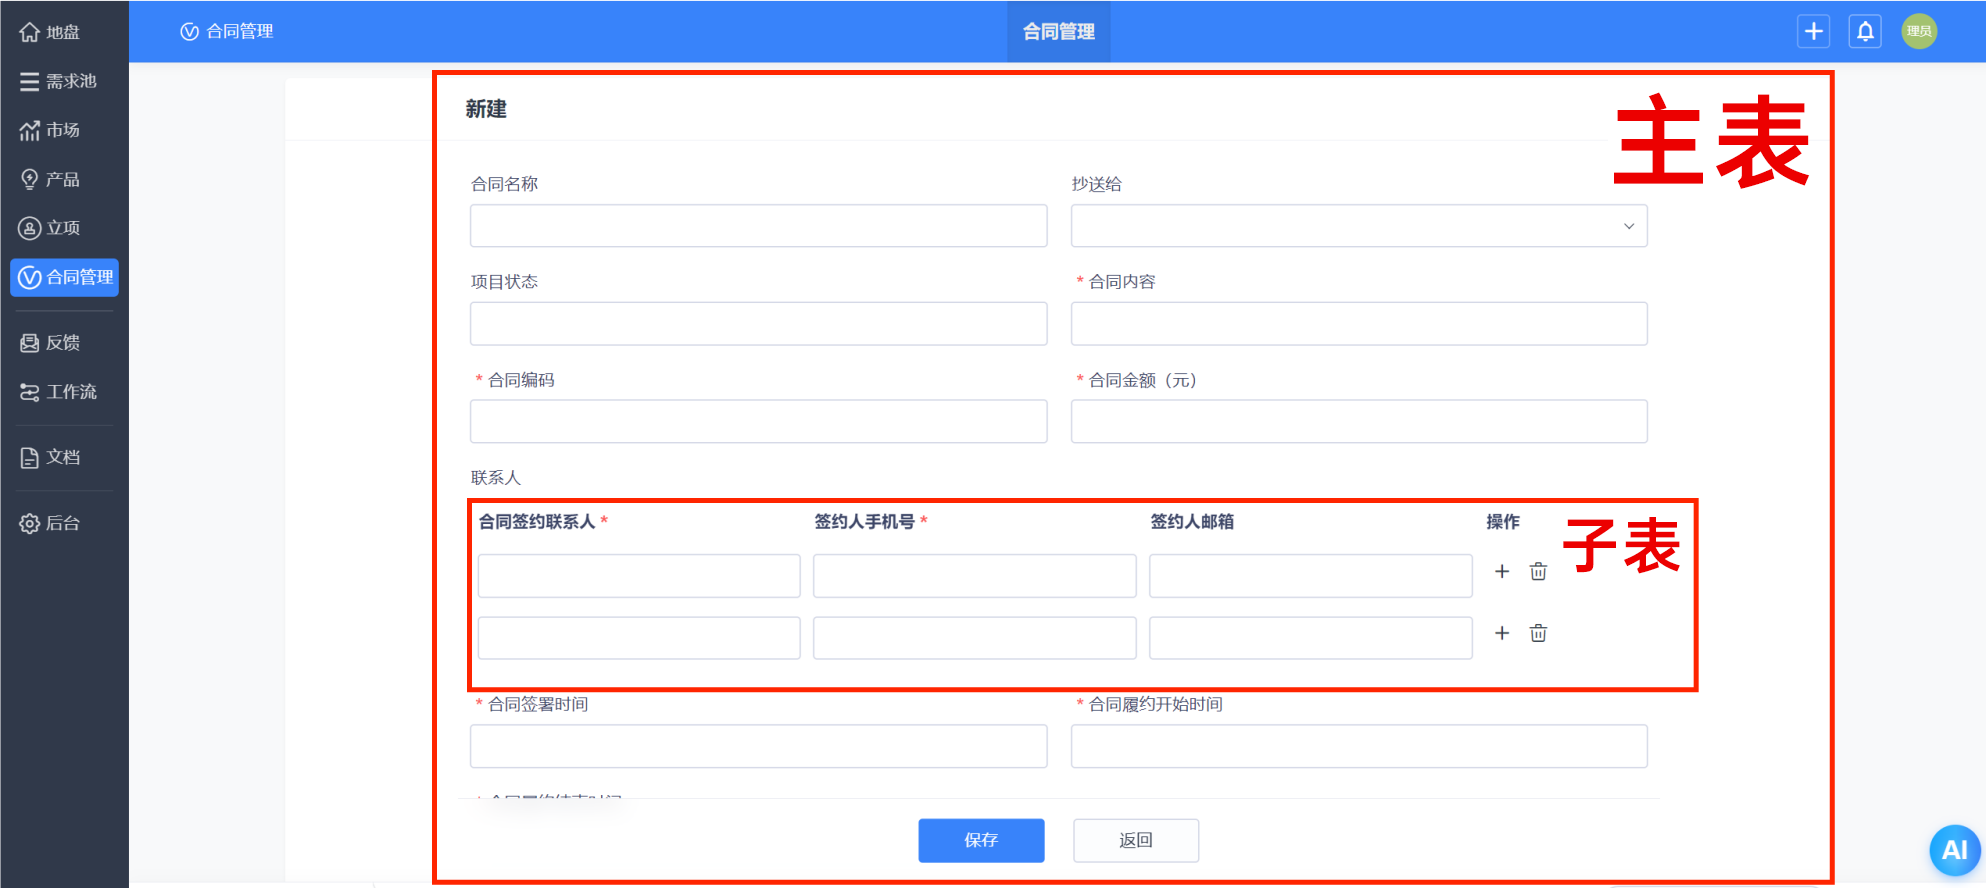Open the 需求池 sidebar item

(58, 81)
